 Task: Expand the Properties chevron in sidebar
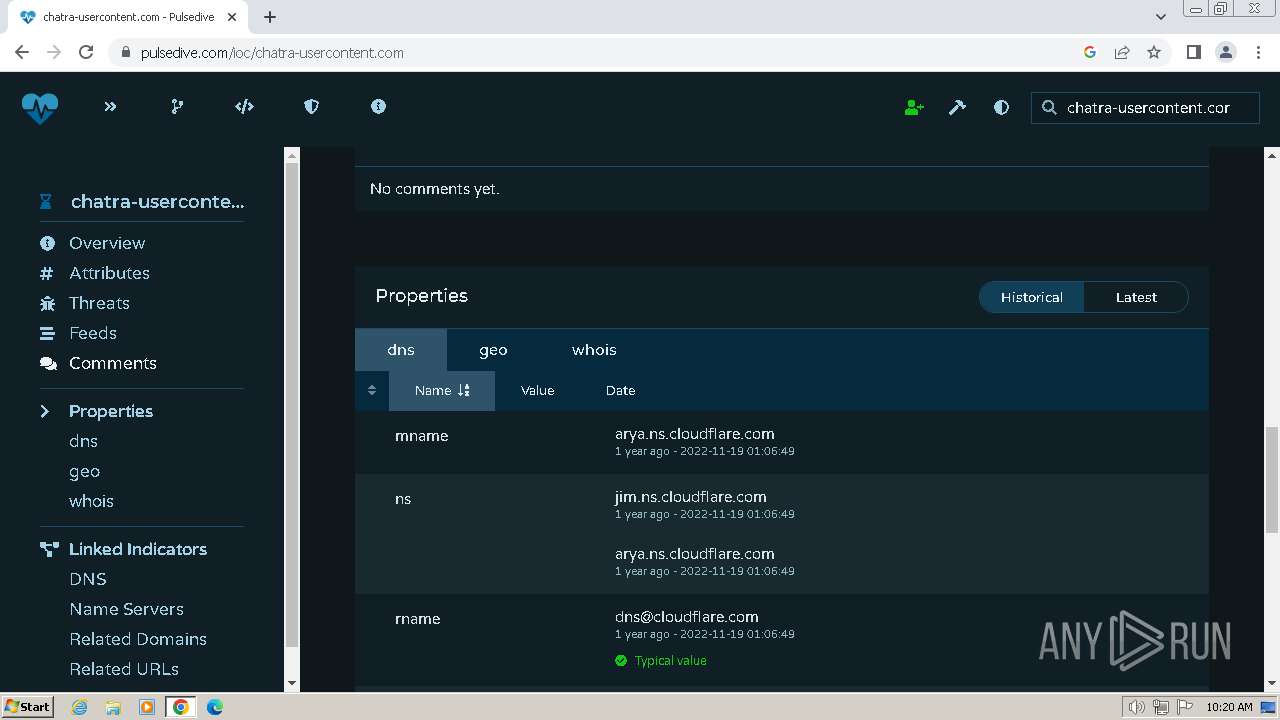[x=45, y=411]
